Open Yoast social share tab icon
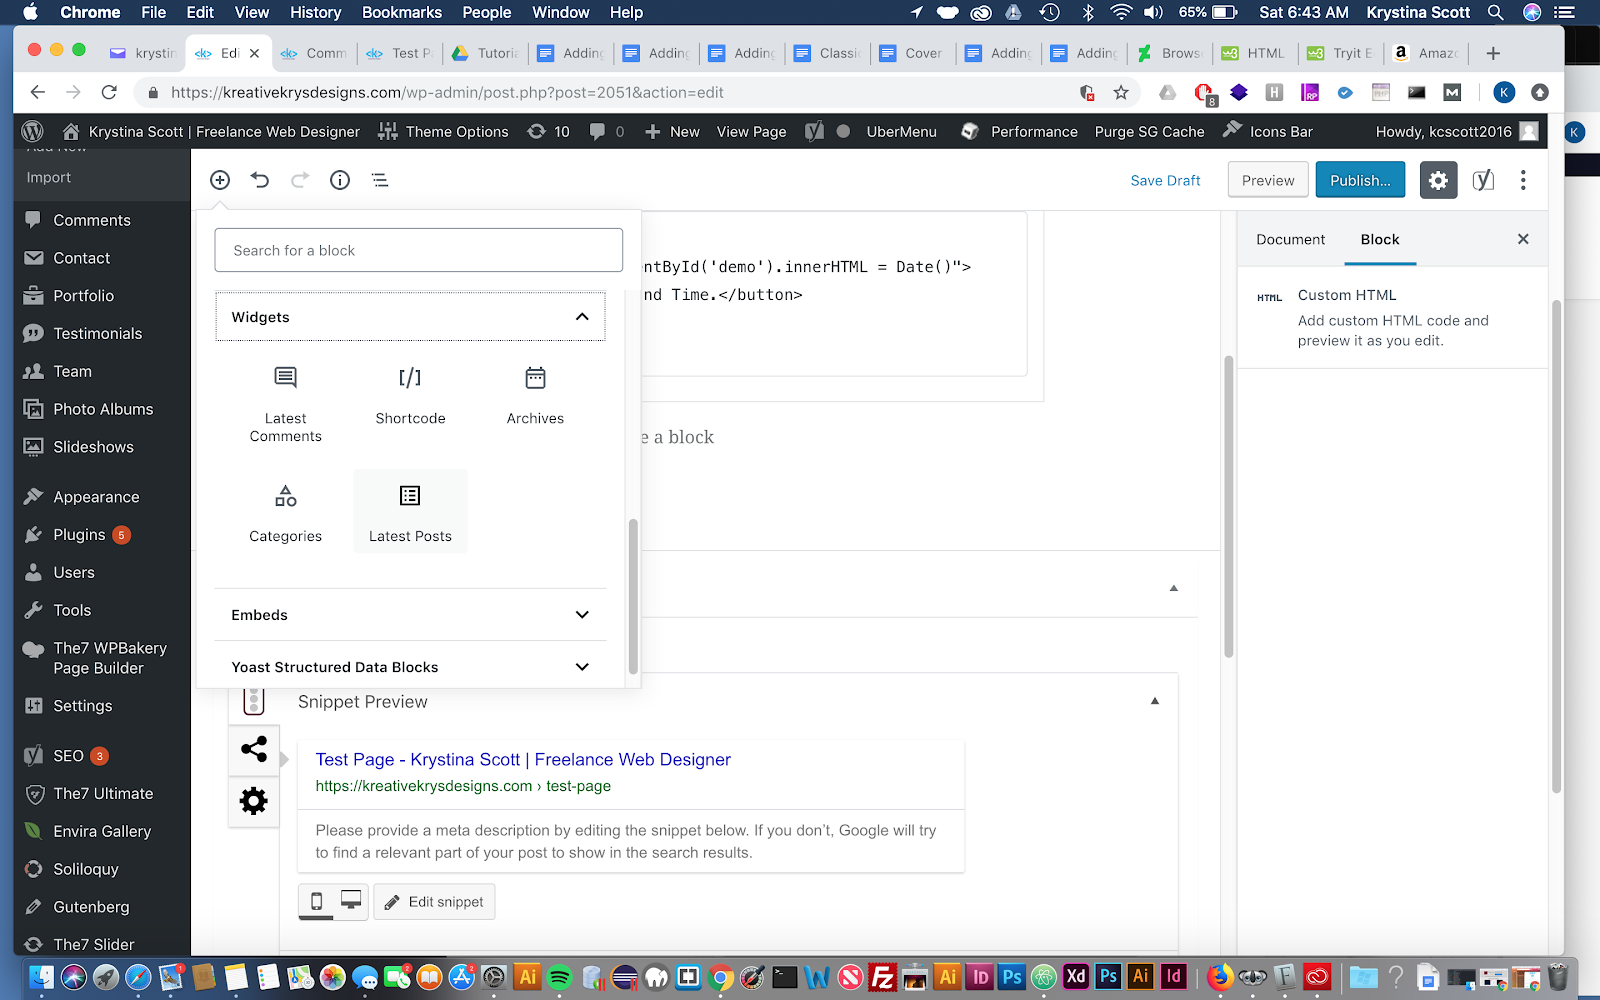 [x=254, y=749]
